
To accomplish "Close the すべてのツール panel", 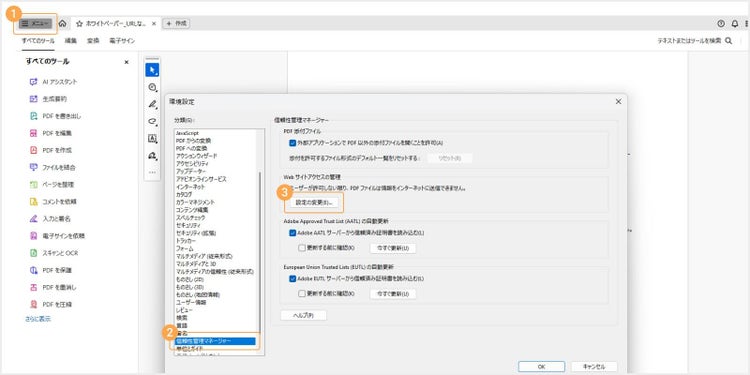I will tap(126, 62).
